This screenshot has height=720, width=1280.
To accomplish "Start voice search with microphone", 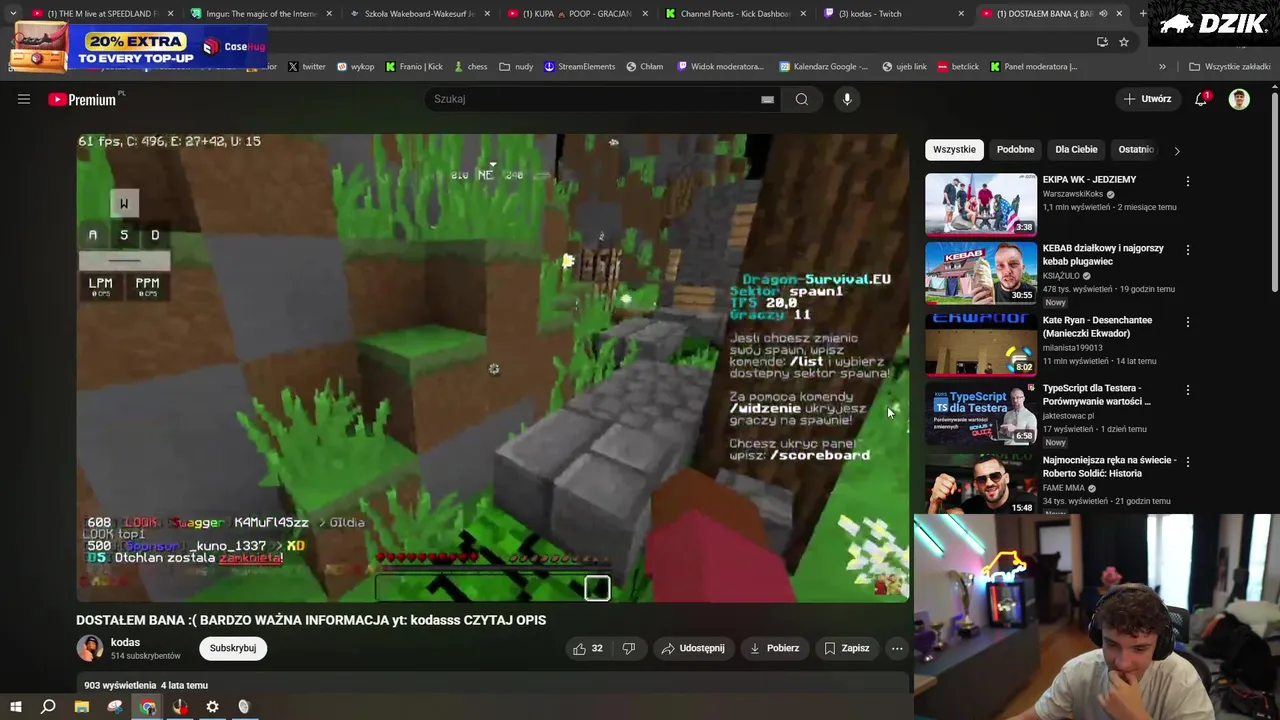I will [847, 99].
